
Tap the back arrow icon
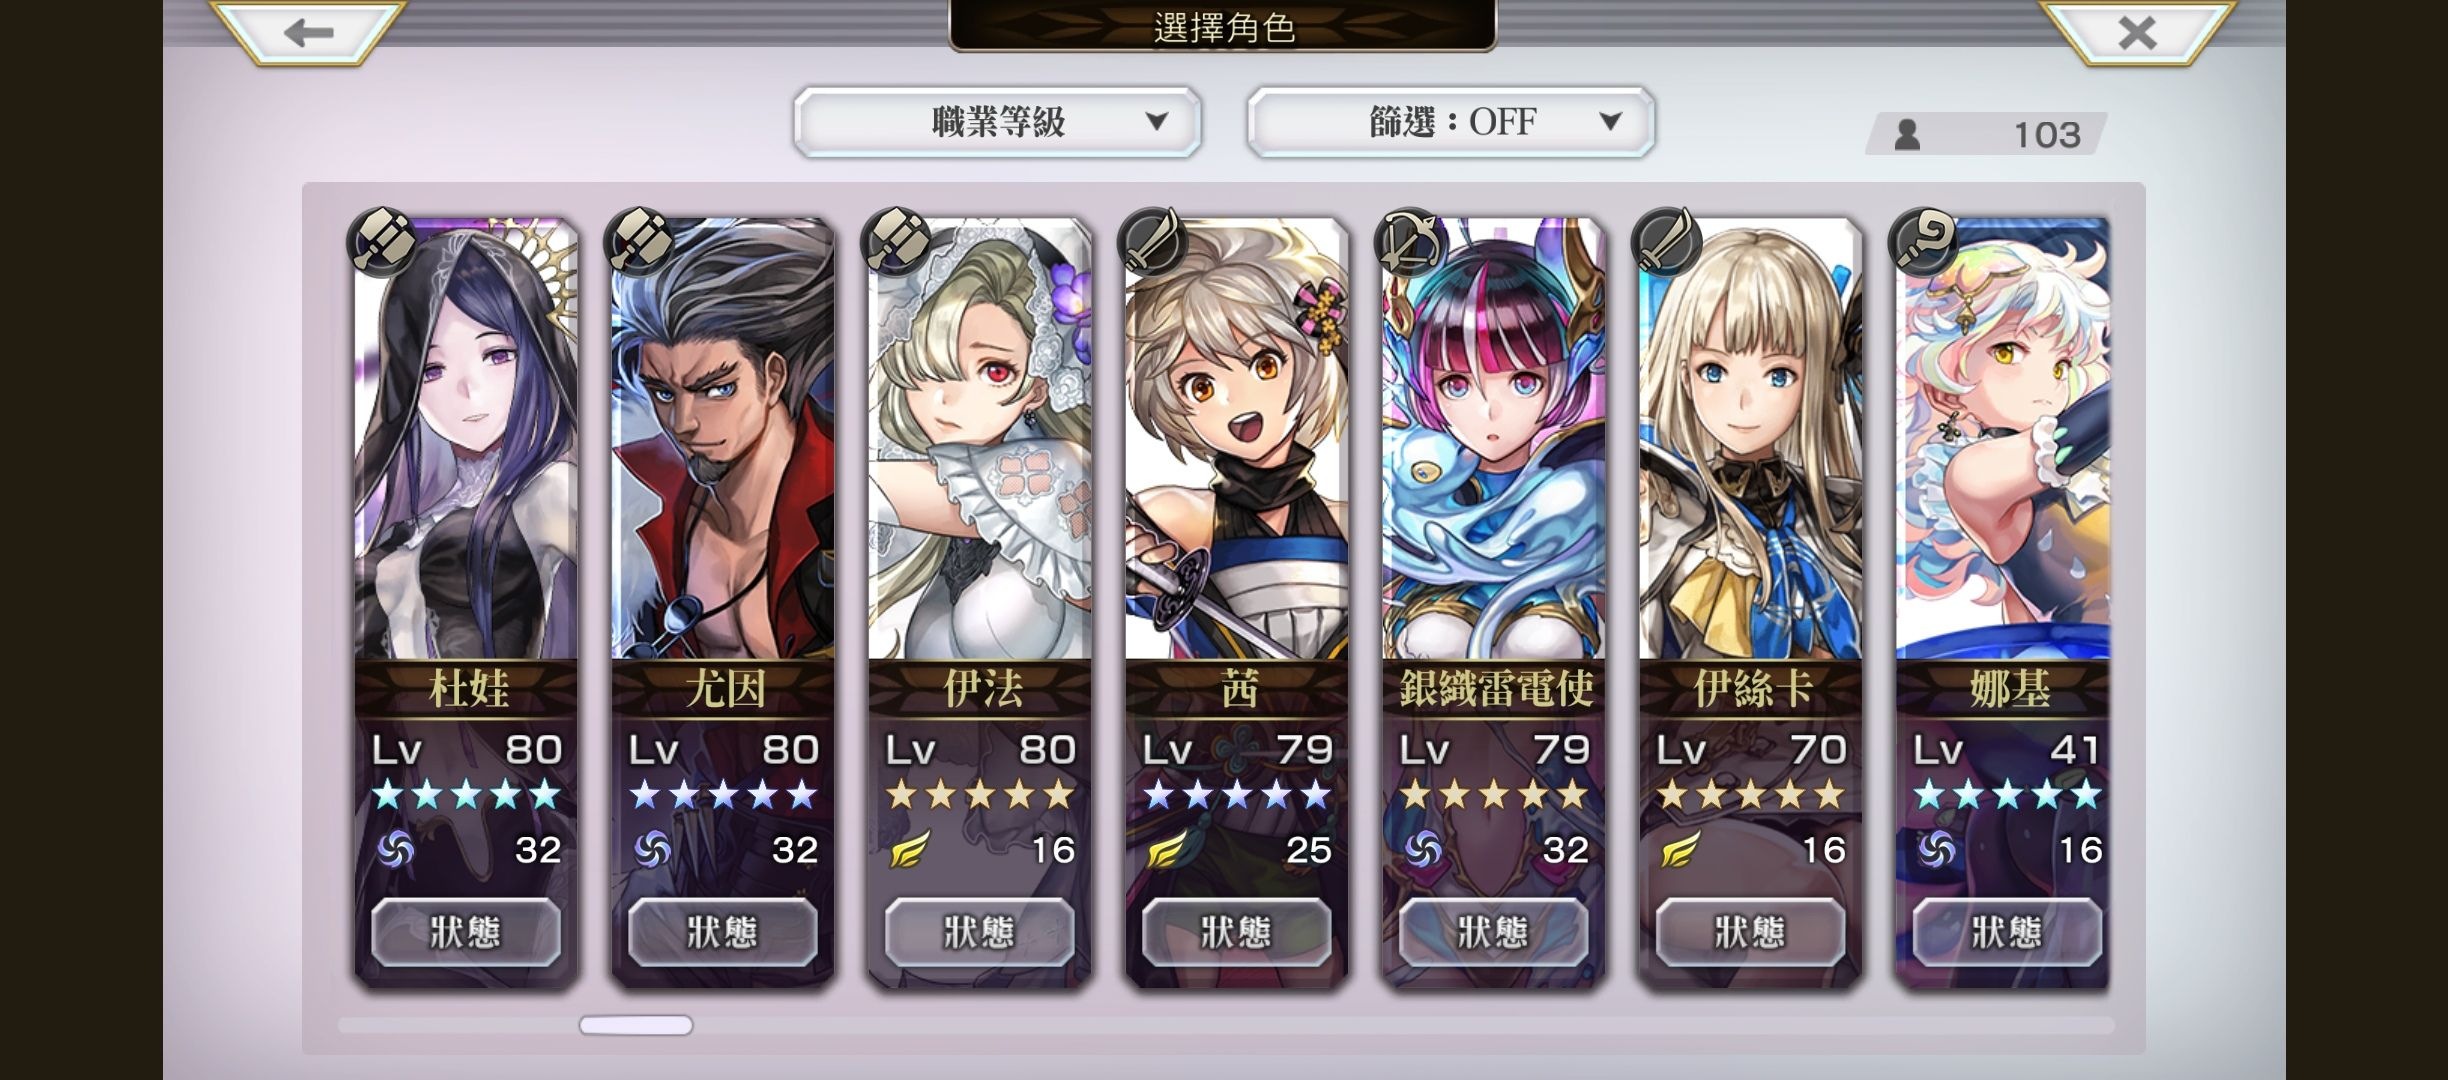tap(307, 32)
